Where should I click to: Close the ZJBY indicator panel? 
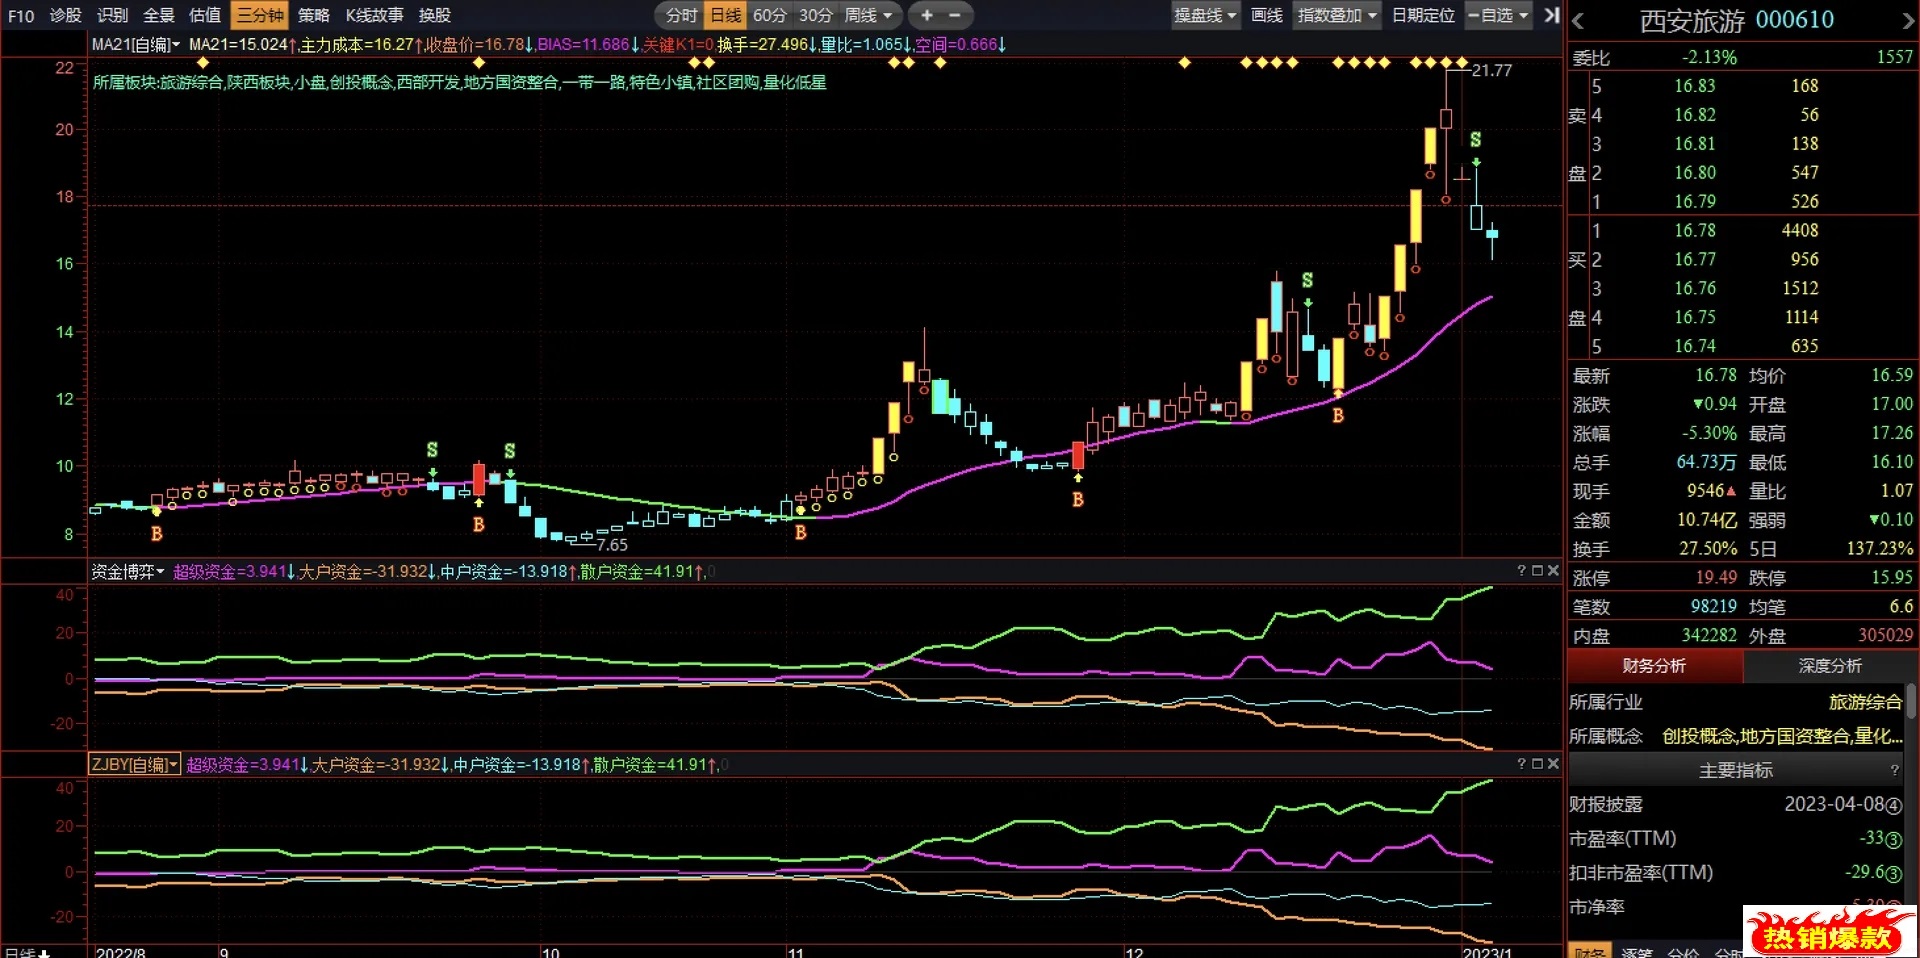pos(1553,764)
